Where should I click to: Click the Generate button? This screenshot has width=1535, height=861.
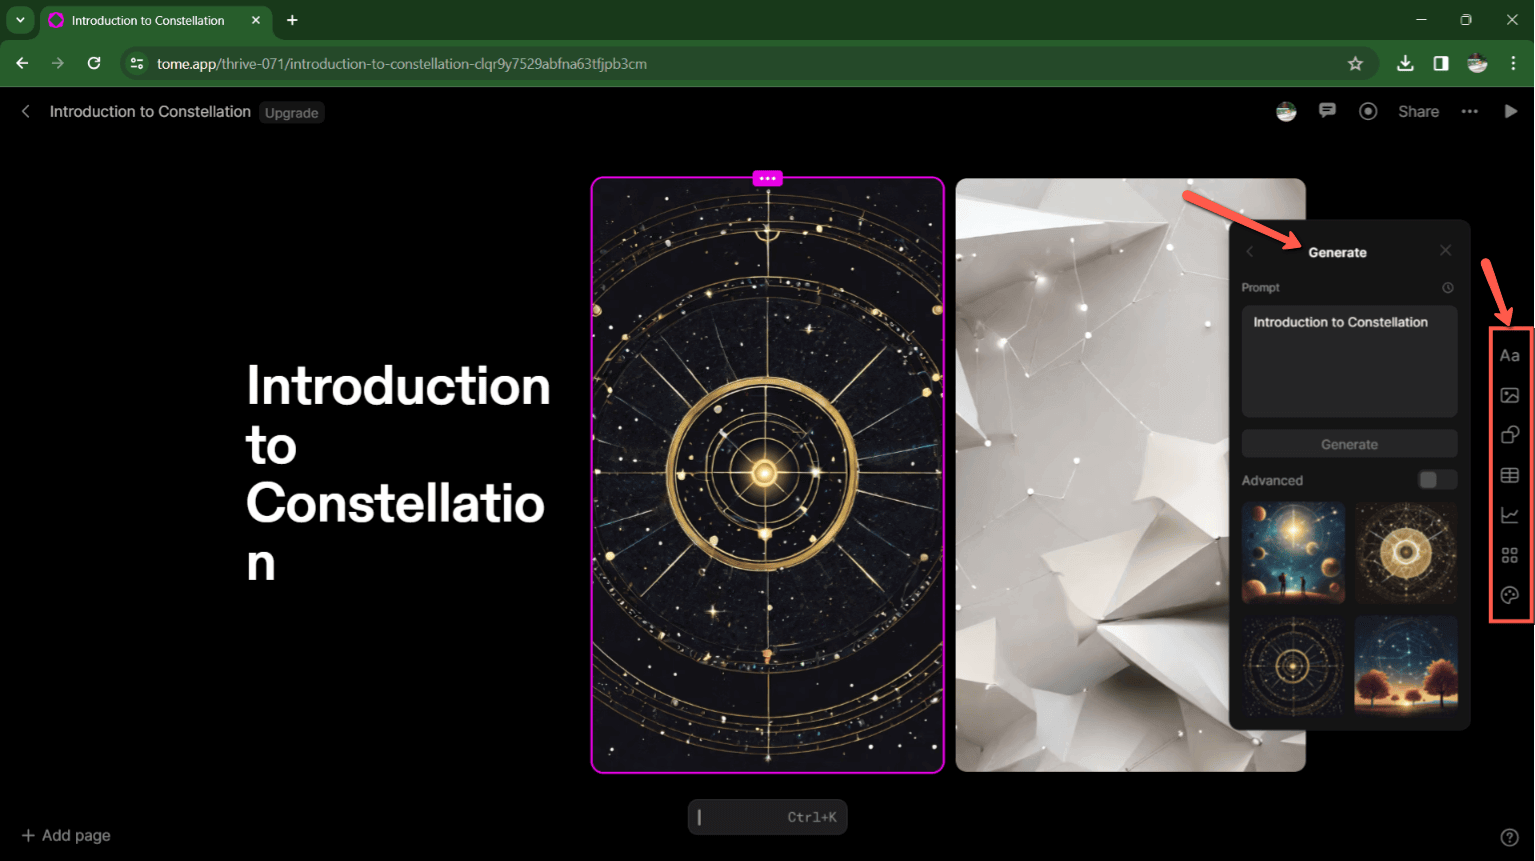click(x=1349, y=443)
